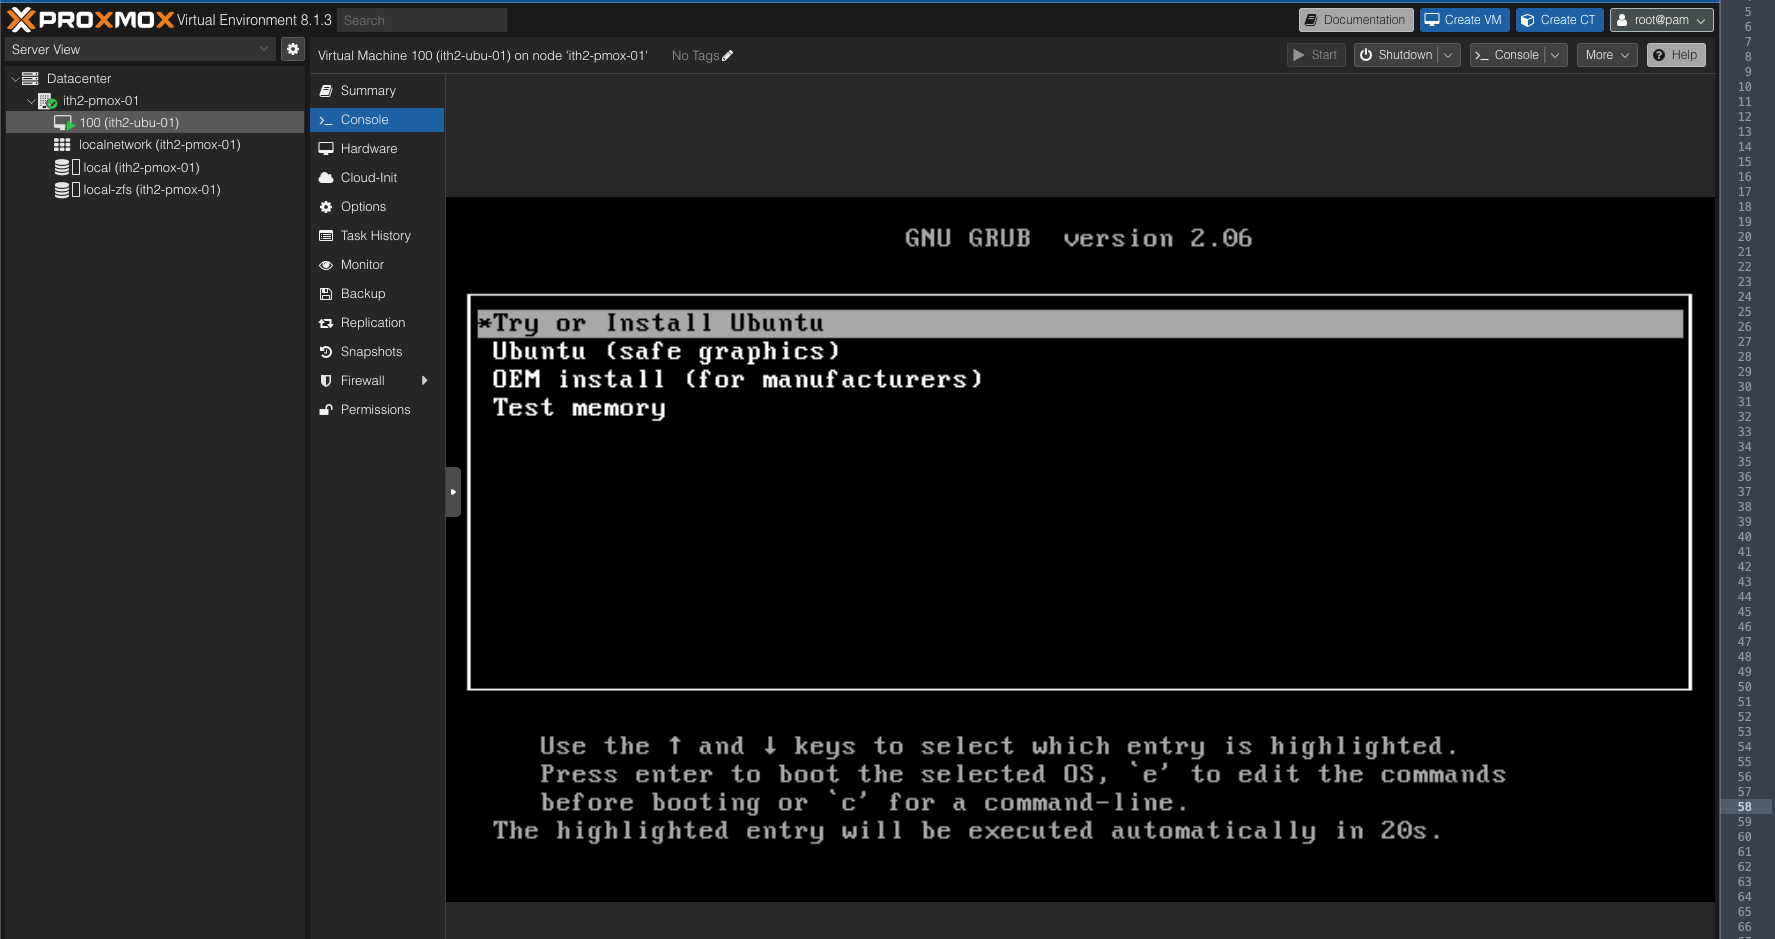1775x939 pixels.
Task: Edit tags using the No Tags pencil
Action: click(x=729, y=55)
